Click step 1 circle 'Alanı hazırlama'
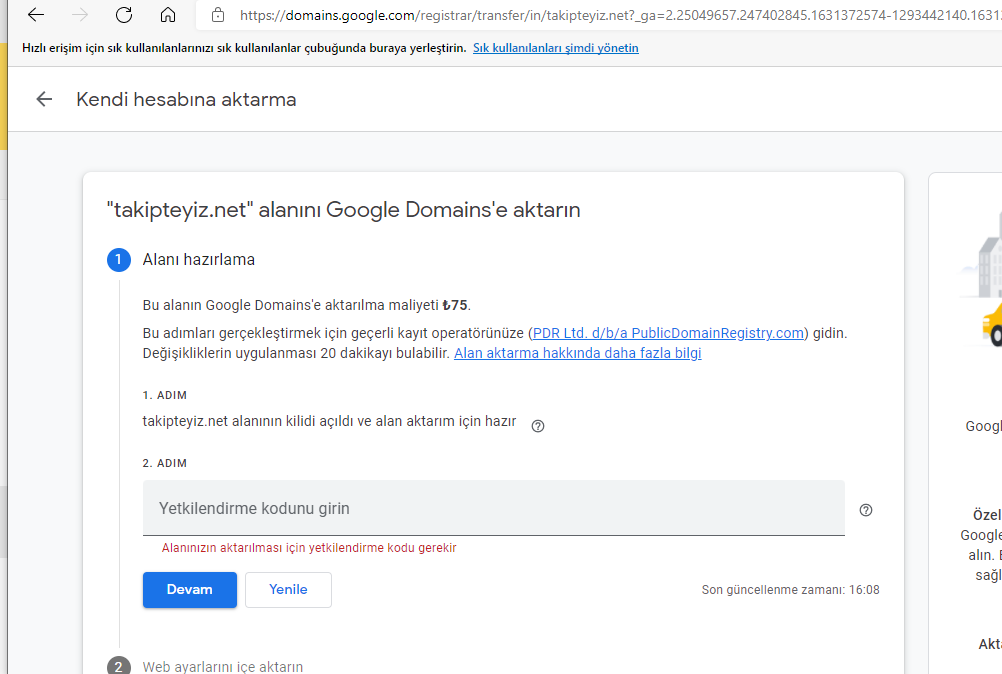Viewport: 1002px width, 674px height. pos(119,259)
